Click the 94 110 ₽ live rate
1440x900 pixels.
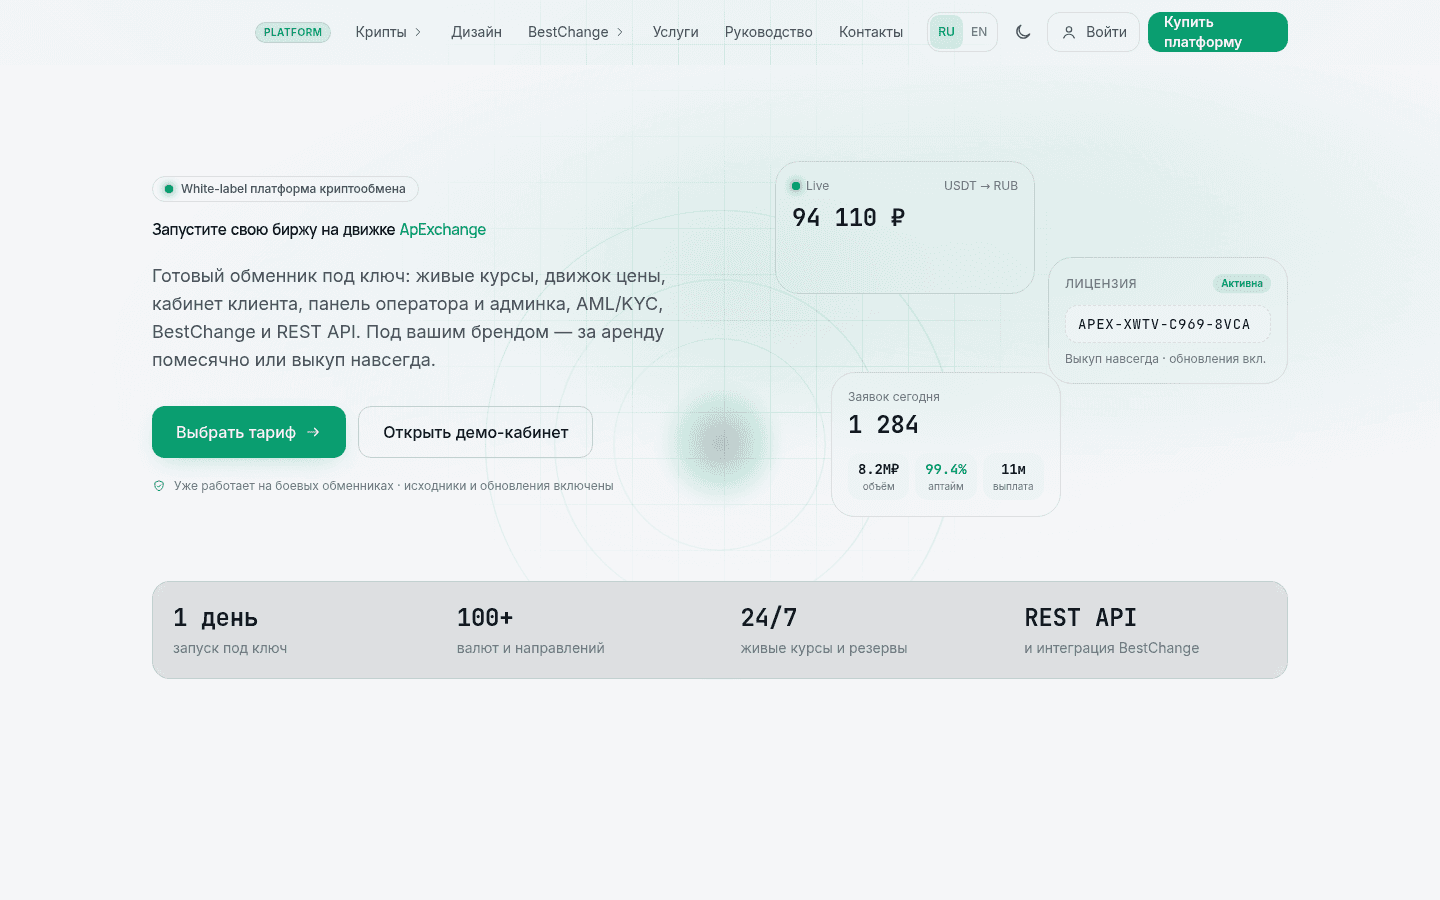click(849, 218)
